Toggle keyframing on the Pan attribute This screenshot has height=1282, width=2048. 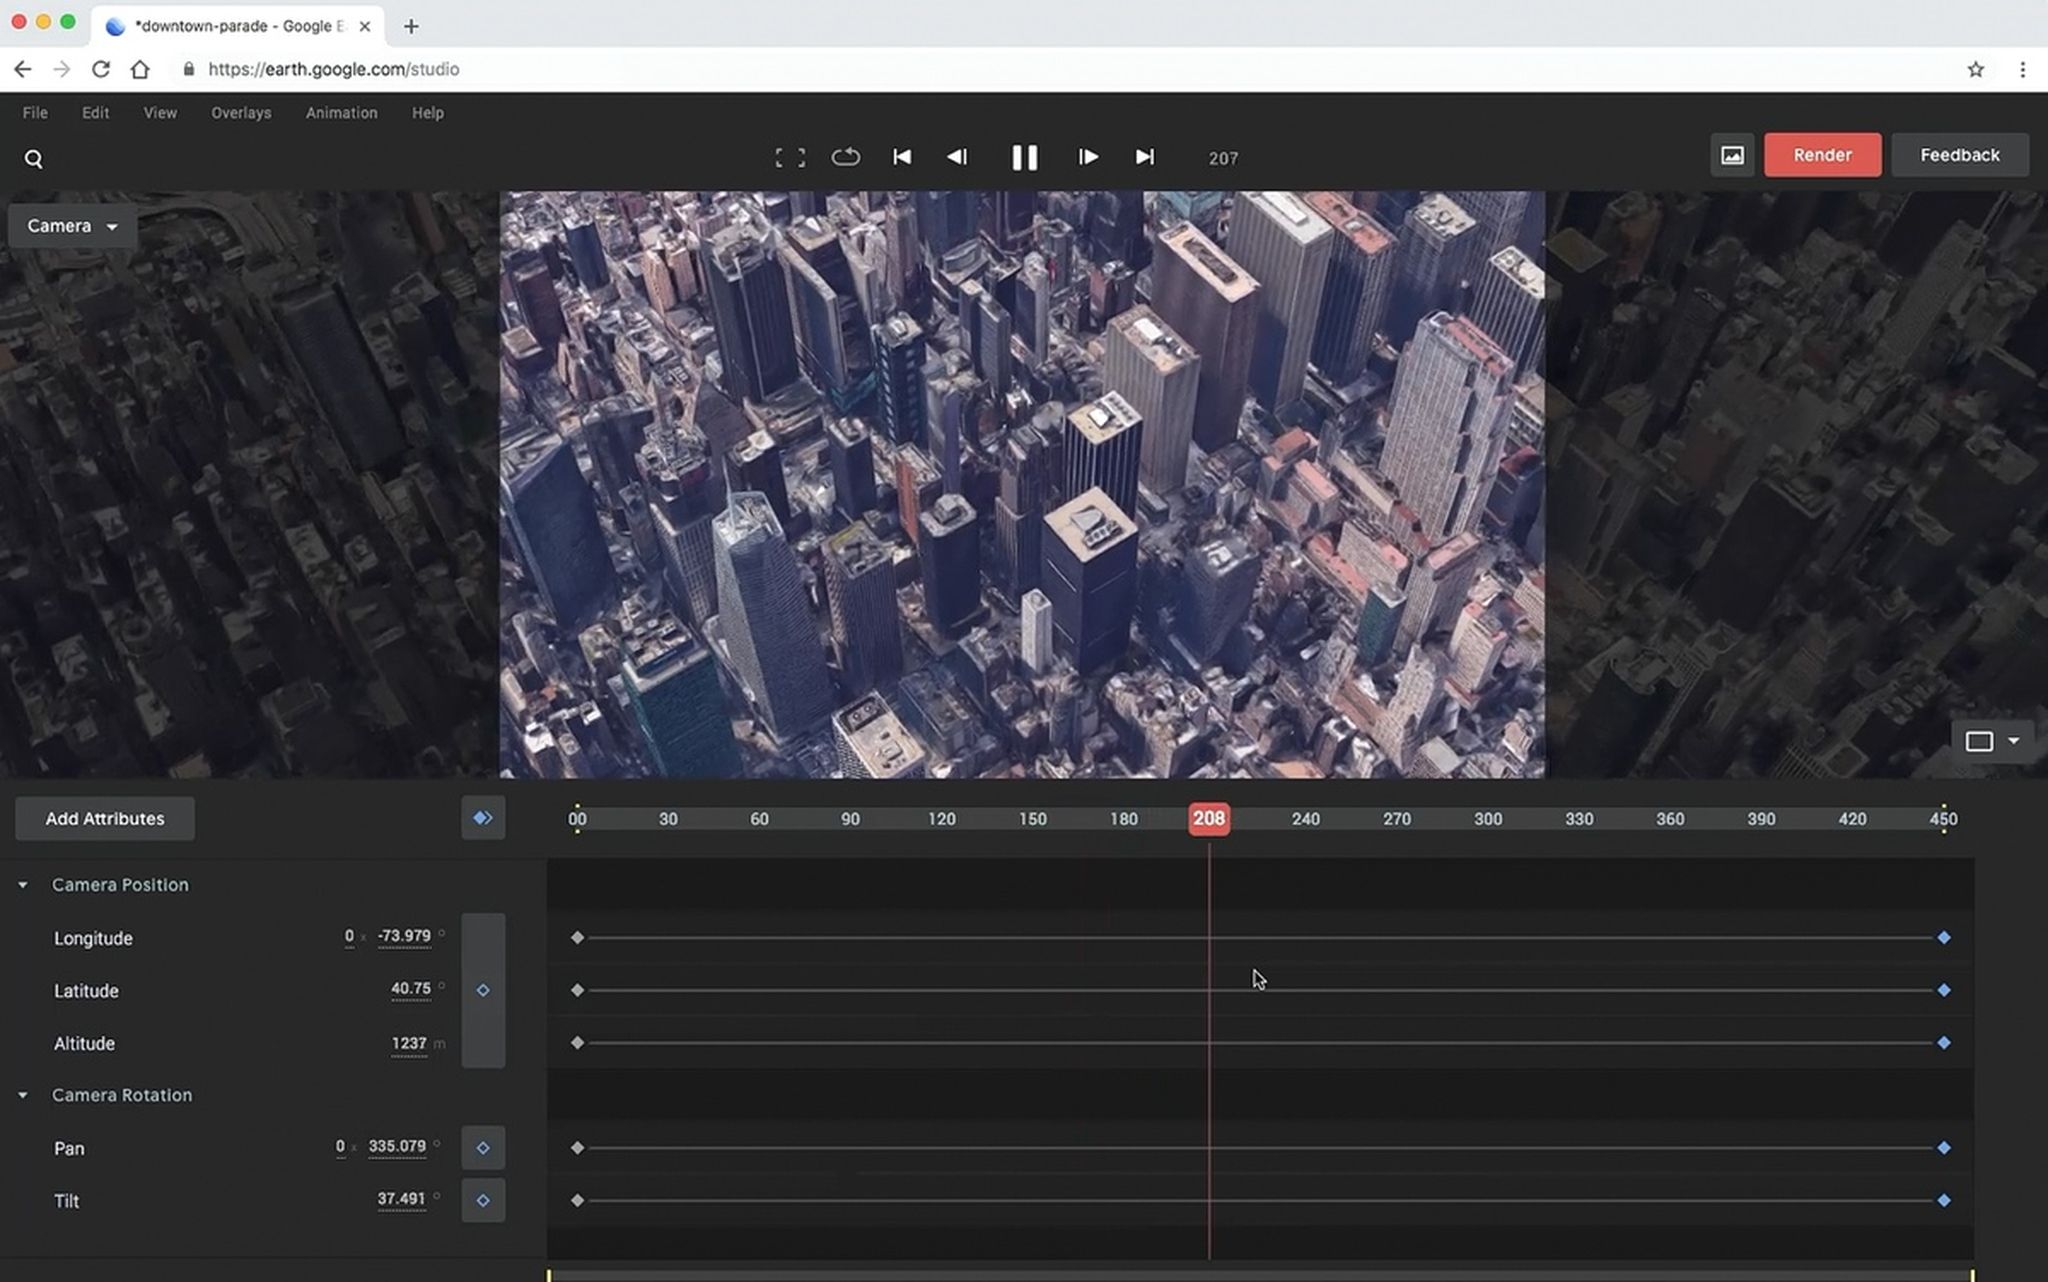click(x=483, y=1147)
